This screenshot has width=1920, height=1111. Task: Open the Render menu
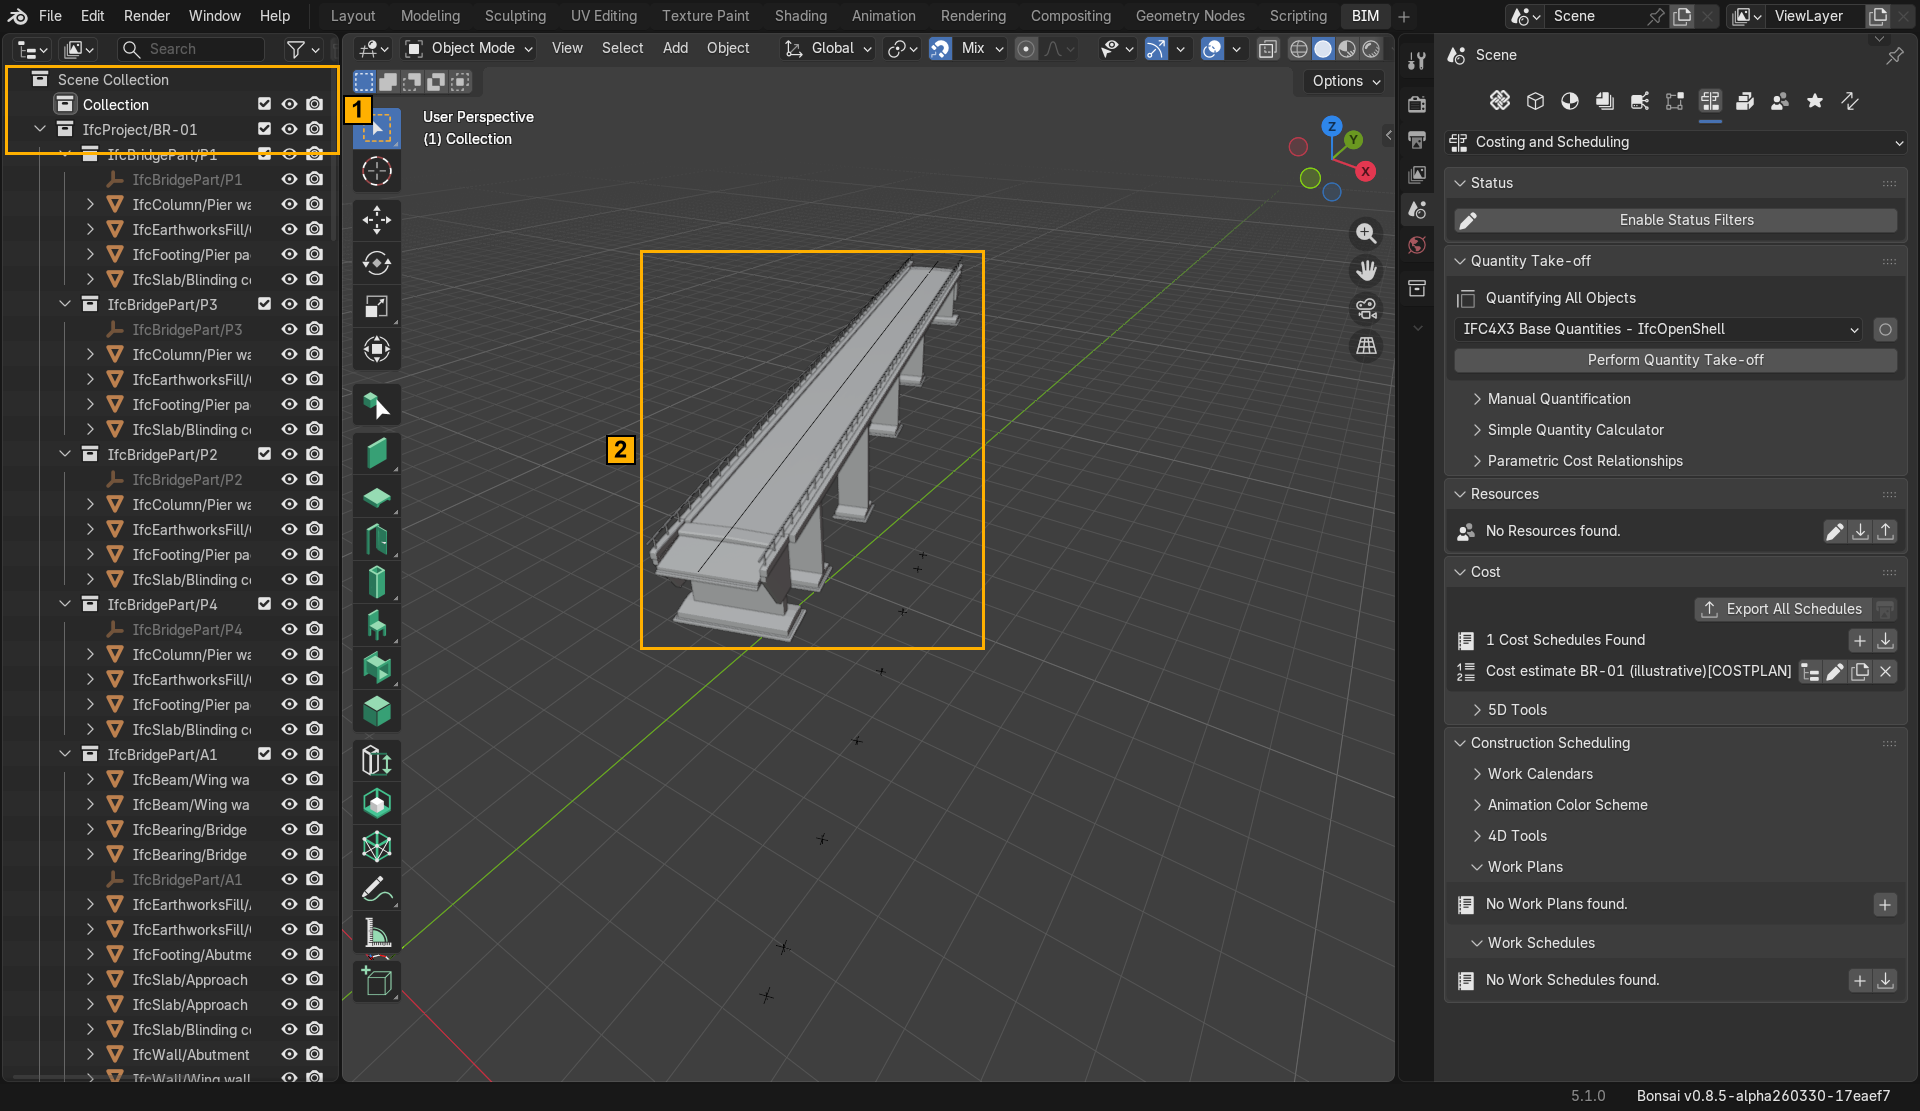coord(147,16)
